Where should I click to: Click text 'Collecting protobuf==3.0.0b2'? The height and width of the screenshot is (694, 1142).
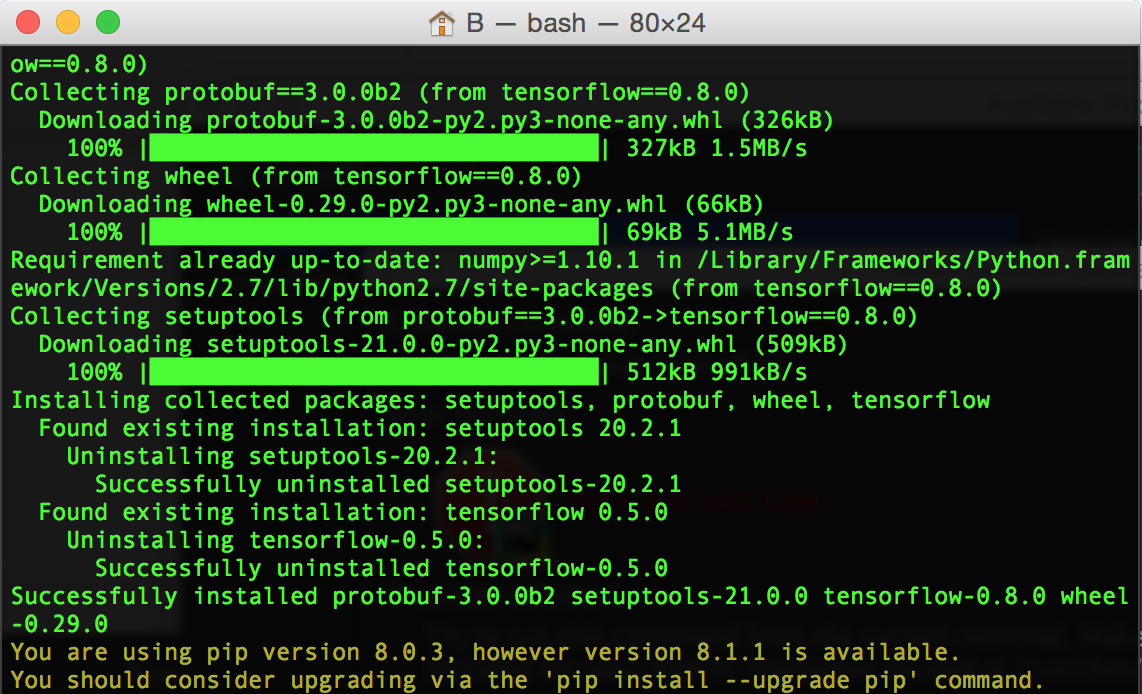click(x=205, y=92)
